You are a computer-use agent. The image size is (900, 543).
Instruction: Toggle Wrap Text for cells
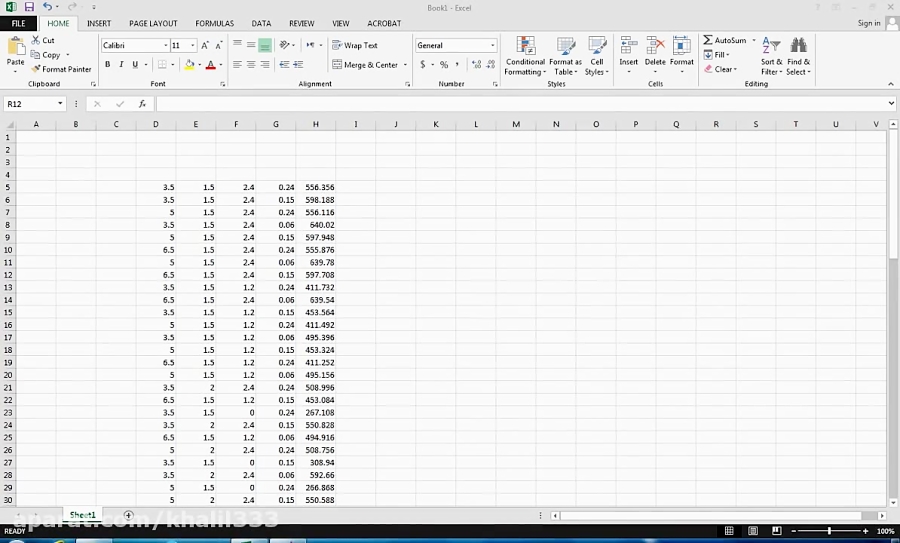pos(355,45)
